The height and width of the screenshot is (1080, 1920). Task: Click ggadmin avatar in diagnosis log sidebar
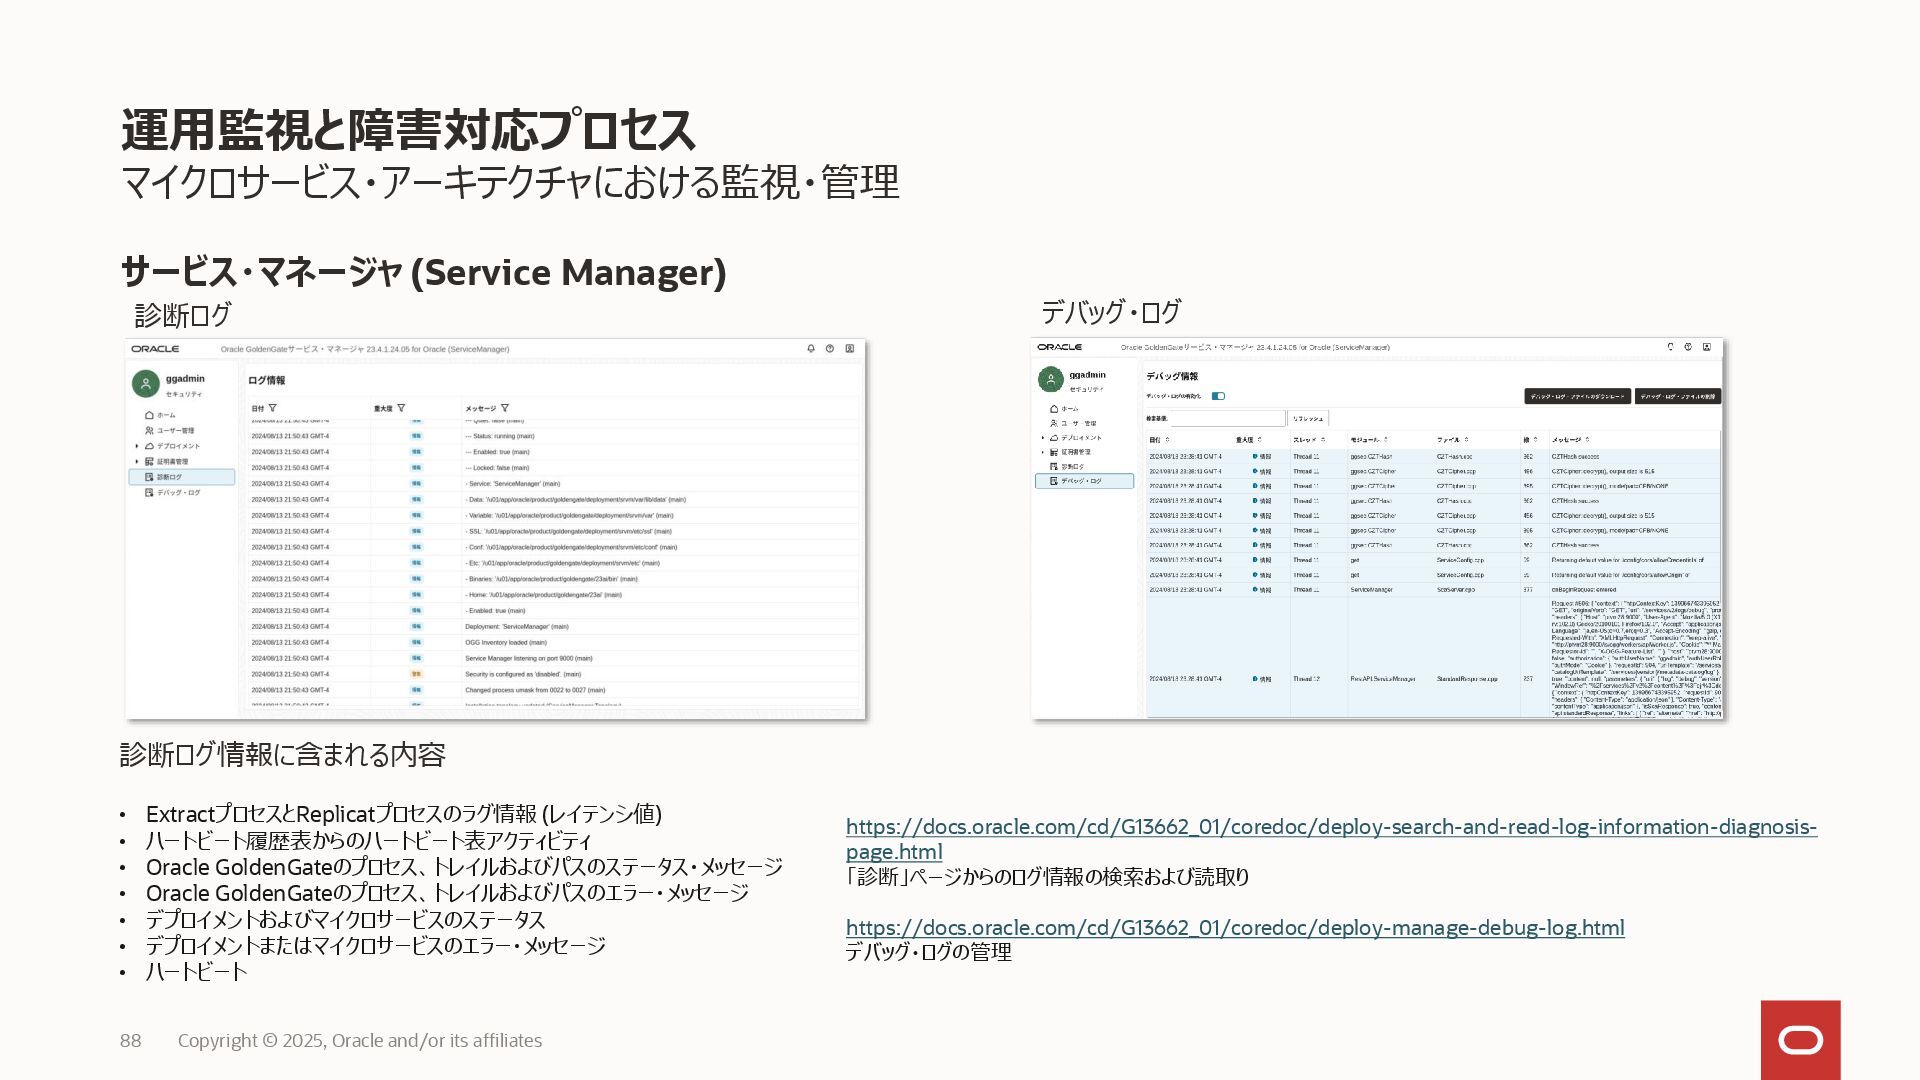146,384
